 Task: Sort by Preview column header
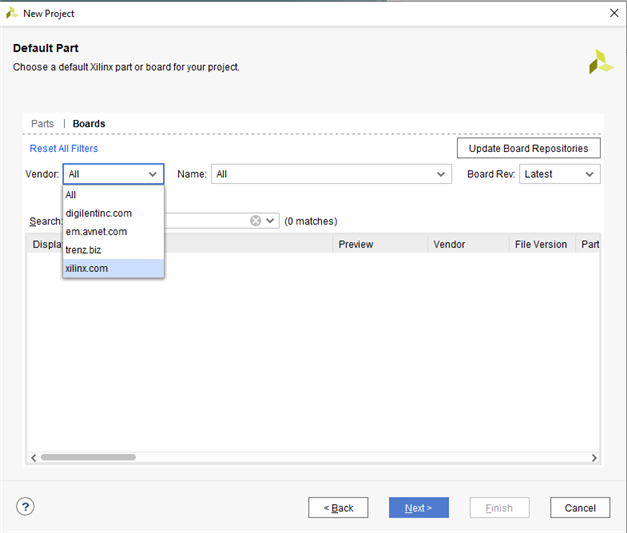(x=355, y=244)
